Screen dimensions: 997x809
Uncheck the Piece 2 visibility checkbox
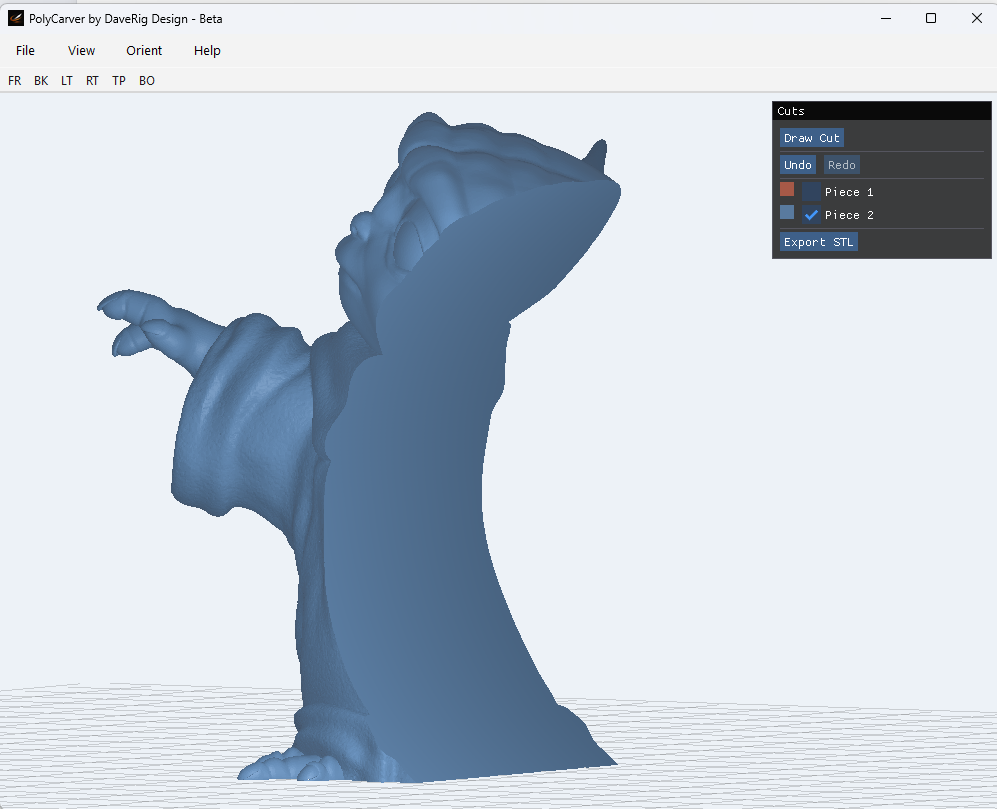click(811, 215)
